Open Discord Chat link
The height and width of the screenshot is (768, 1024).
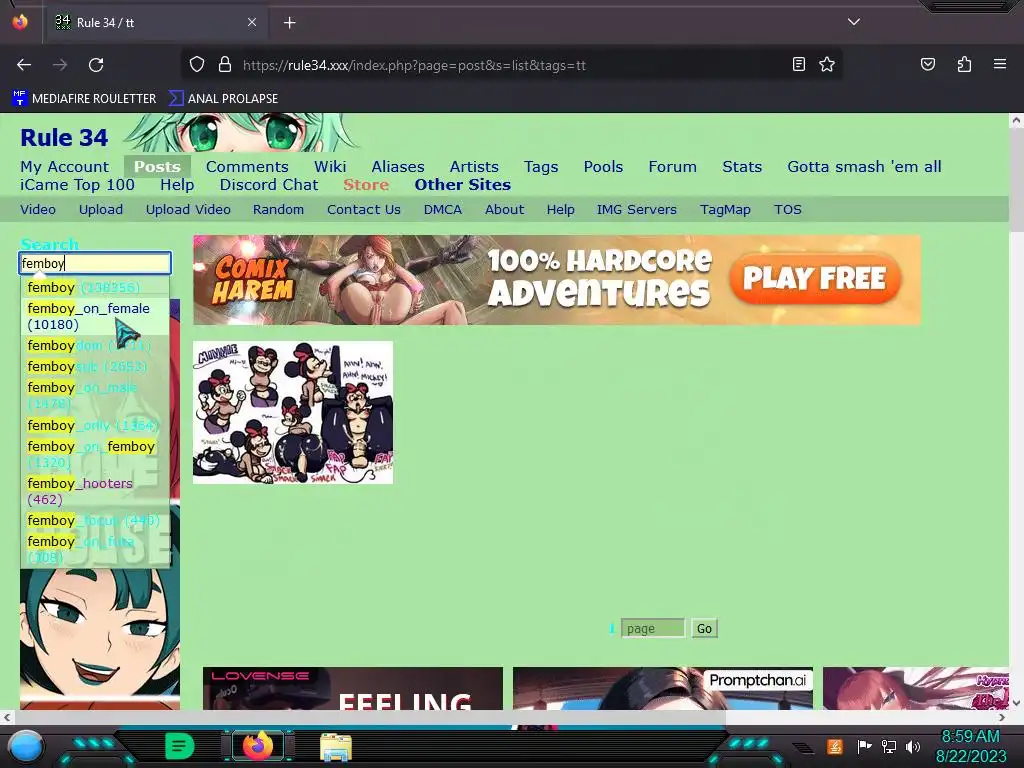[269, 185]
